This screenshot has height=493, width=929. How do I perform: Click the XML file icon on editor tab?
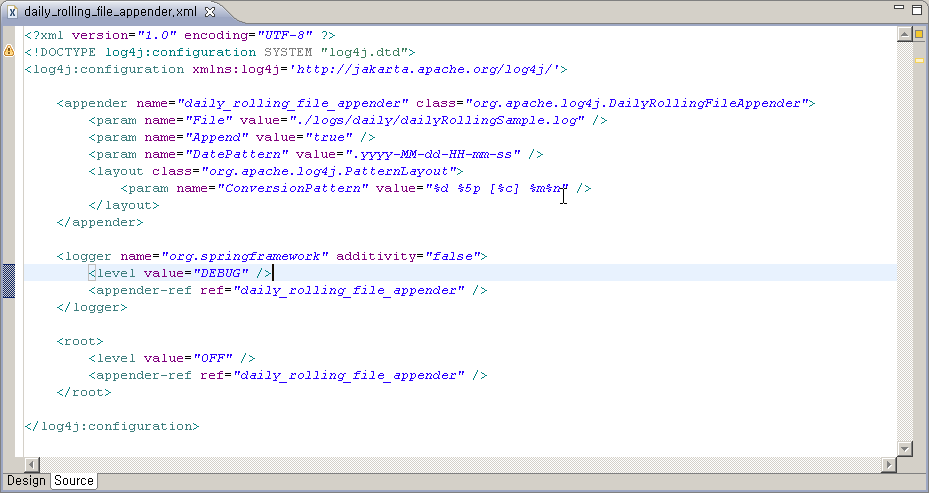pyautogui.click(x=12, y=13)
